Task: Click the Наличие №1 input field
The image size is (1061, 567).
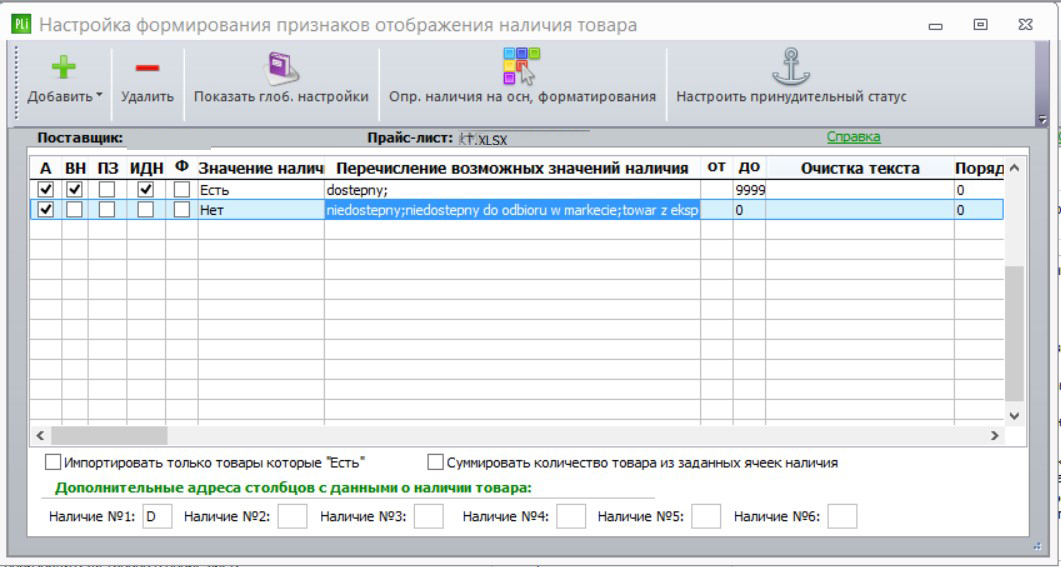Action: (x=157, y=516)
